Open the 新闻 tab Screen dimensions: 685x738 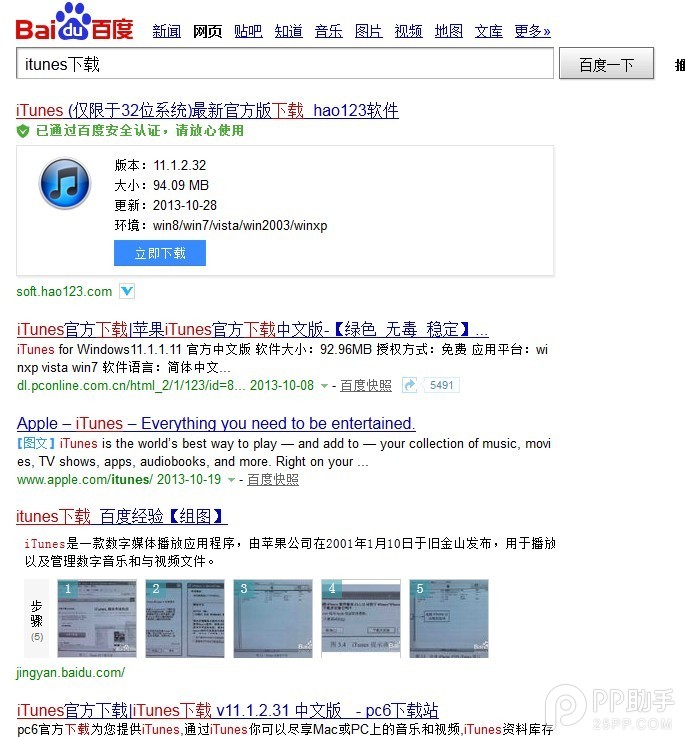(x=167, y=31)
